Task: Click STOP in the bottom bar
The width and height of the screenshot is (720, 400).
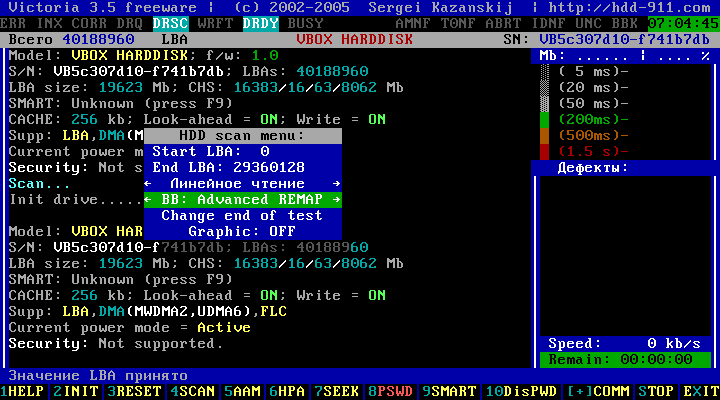Action: (657, 391)
